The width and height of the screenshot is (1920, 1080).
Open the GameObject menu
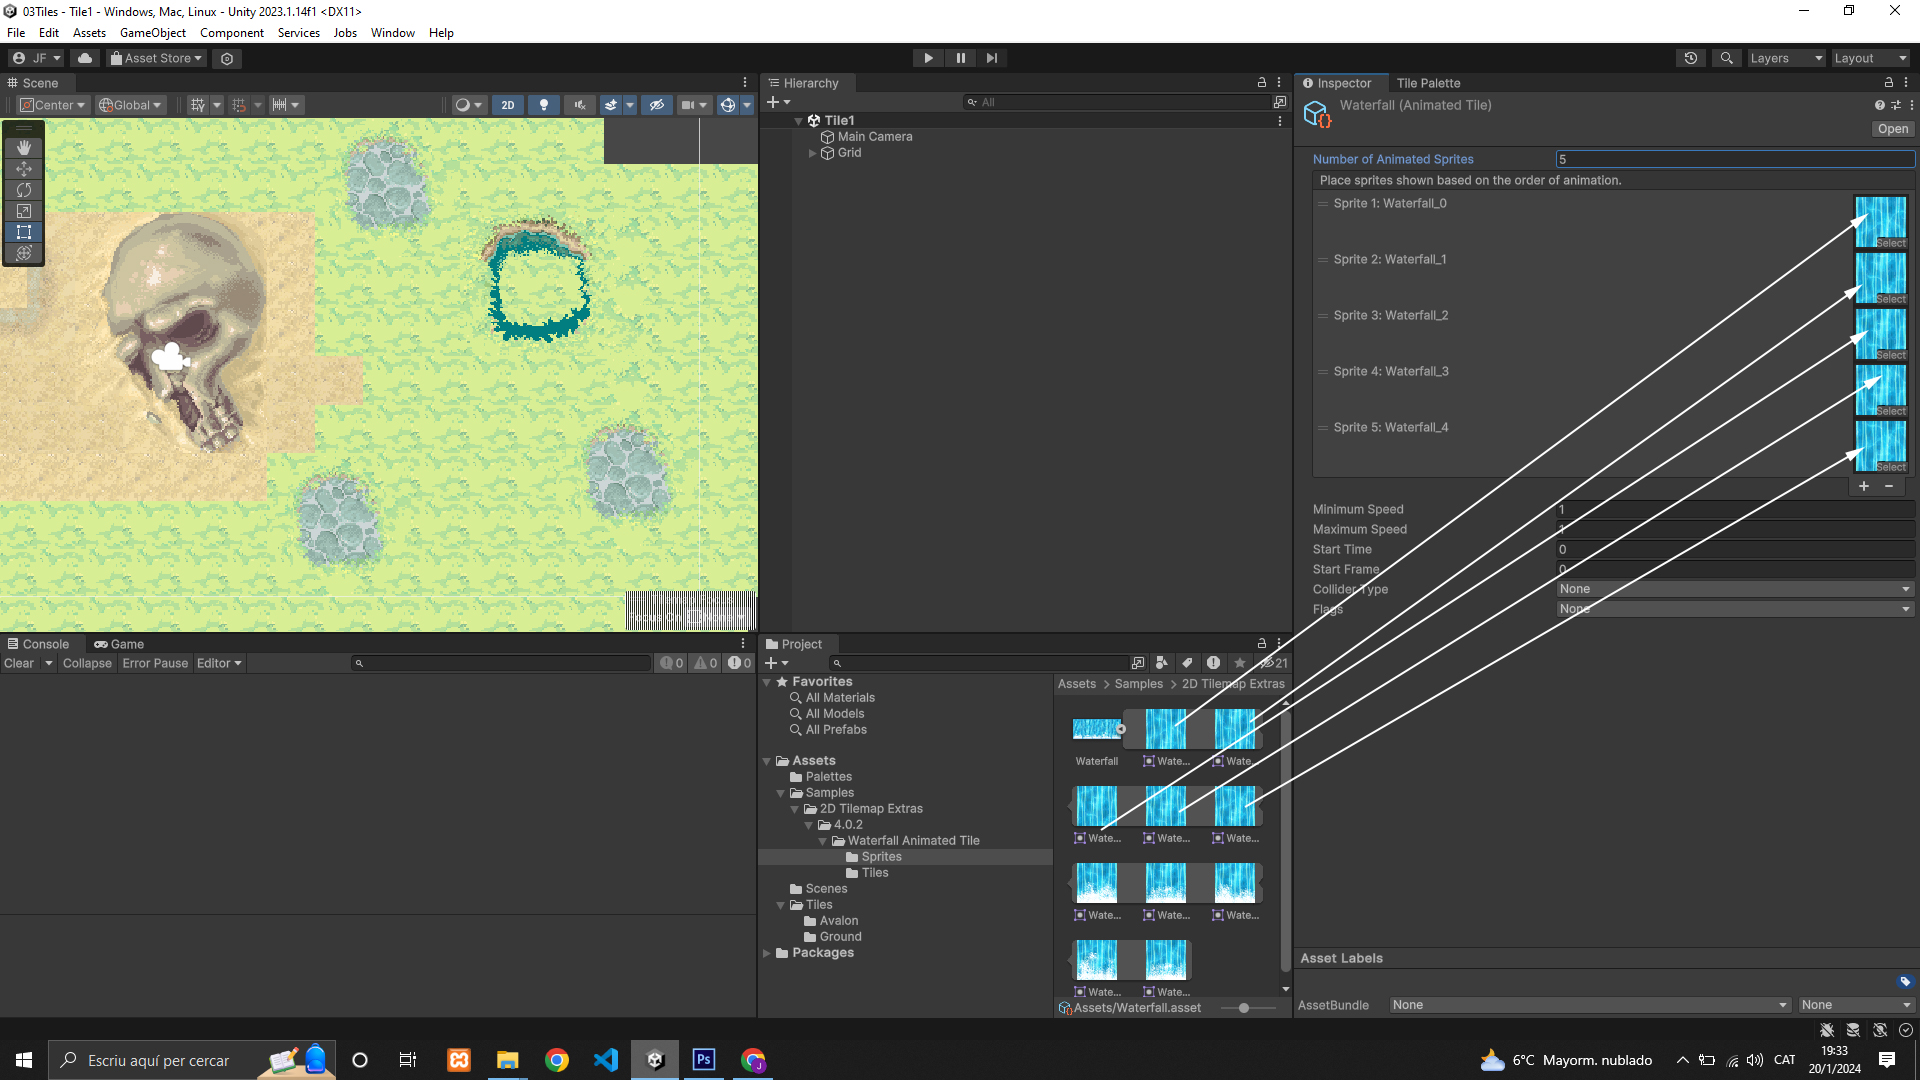(152, 33)
